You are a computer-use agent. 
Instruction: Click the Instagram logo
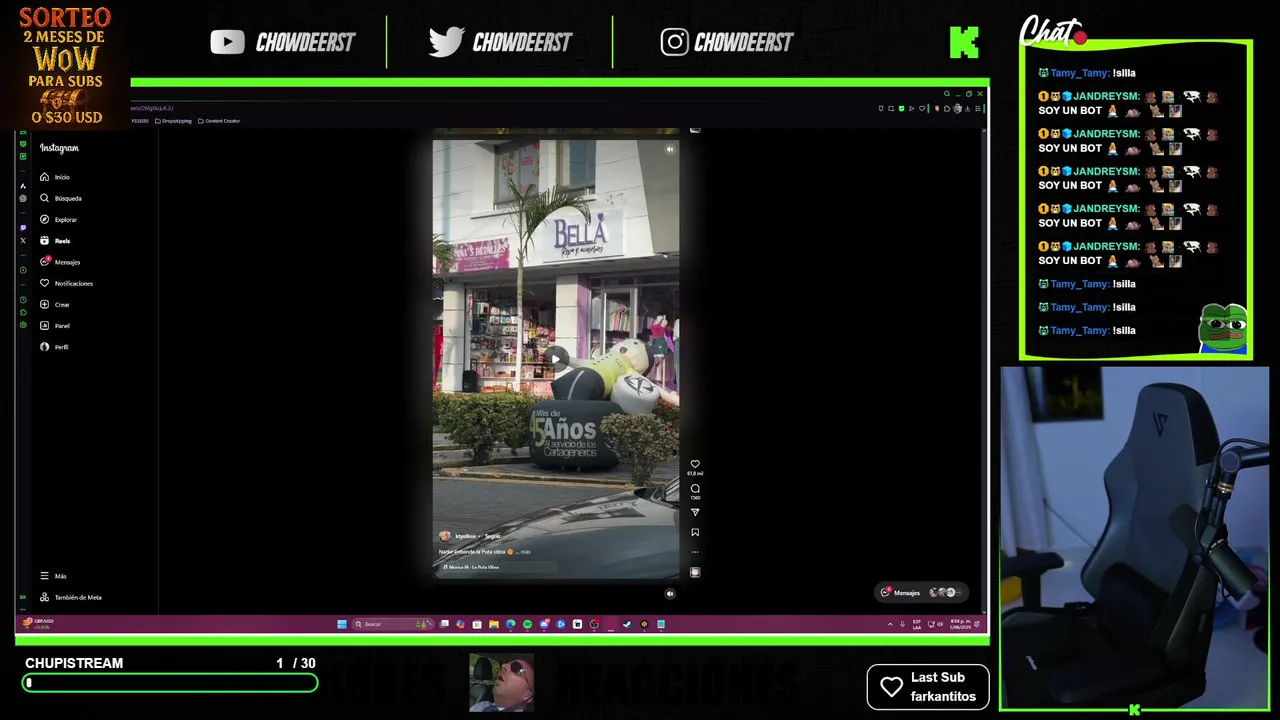[x=59, y=148]
